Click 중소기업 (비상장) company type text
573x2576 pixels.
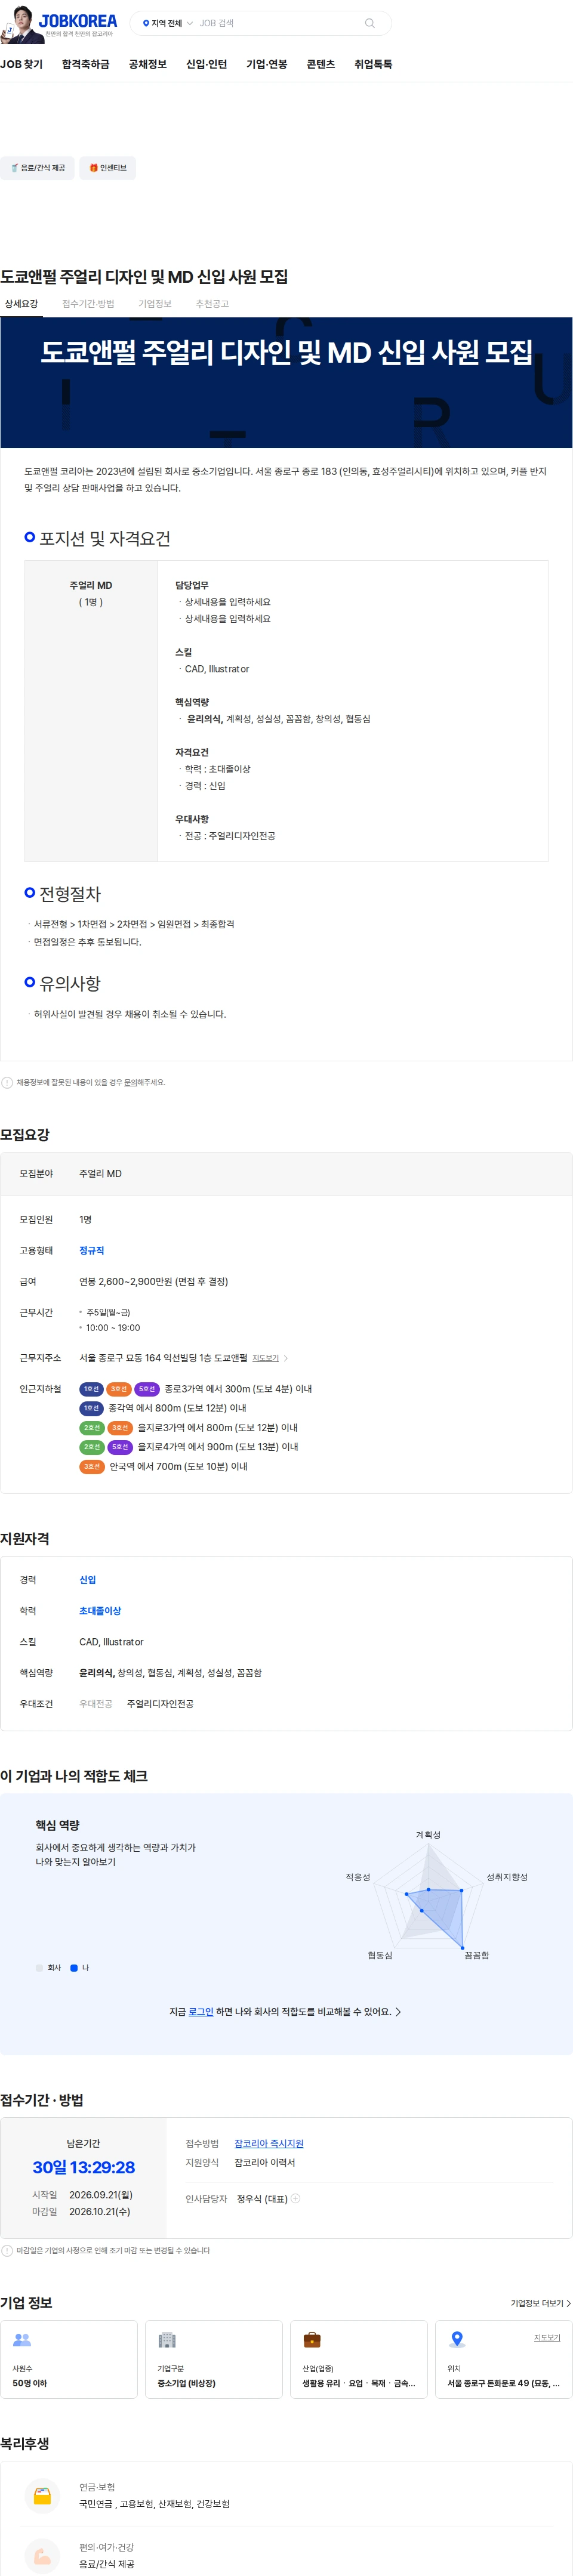pos(186,2383)
